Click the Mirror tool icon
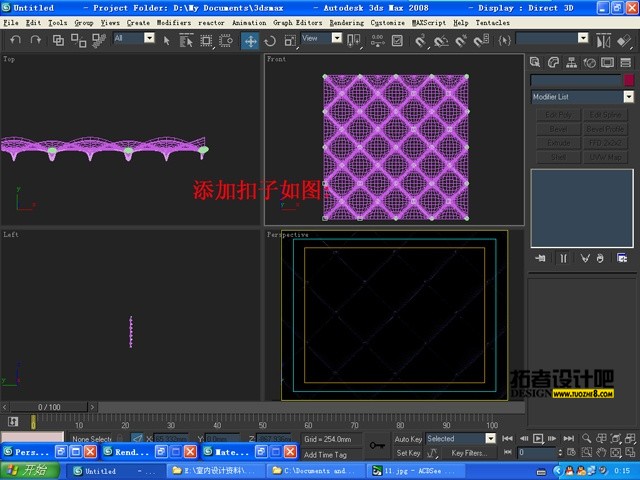Screen dimensions: 640x480 coord(603,40)
